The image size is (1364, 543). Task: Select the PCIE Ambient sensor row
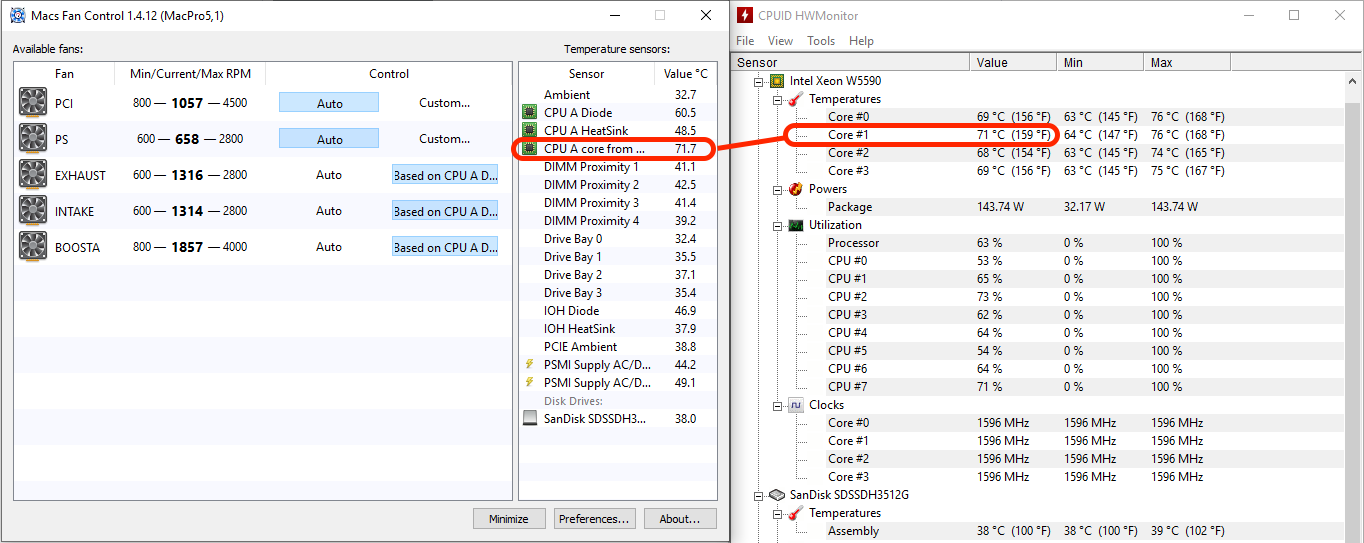click(617, 347)
